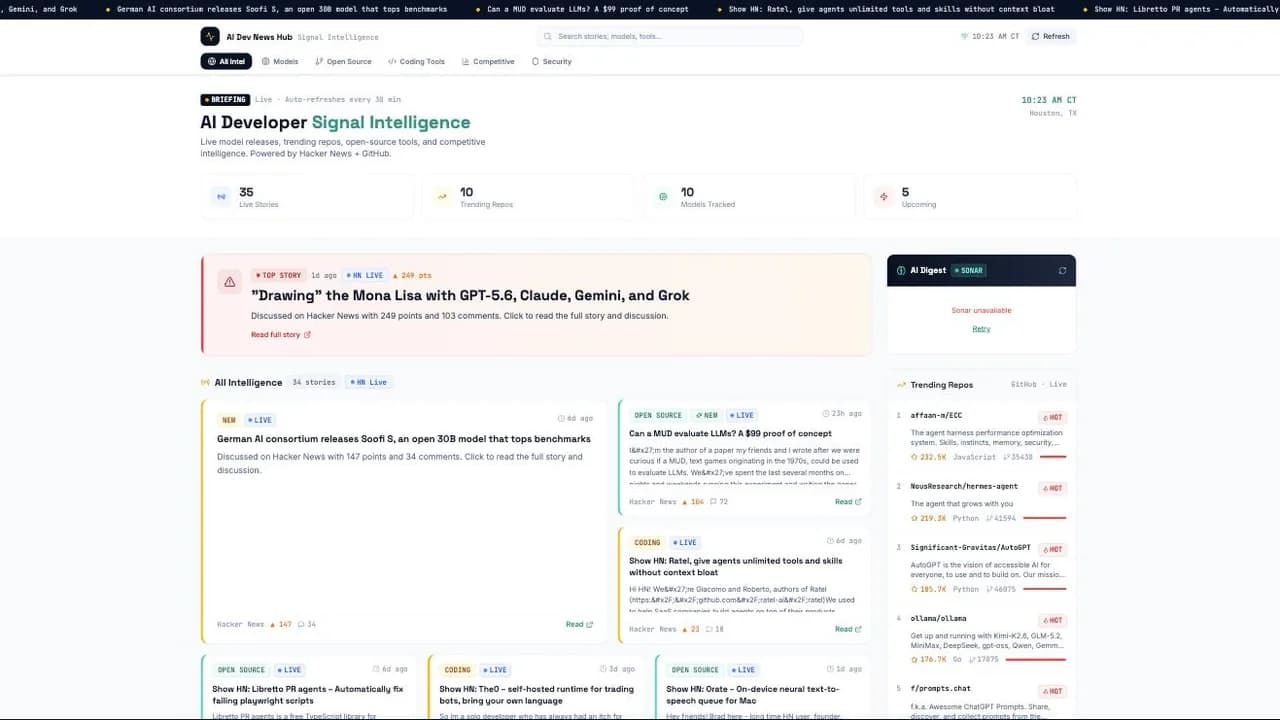Click Retry in AI Digest panel
This screenshot has width=1280, height=720.
click(981, 329)
